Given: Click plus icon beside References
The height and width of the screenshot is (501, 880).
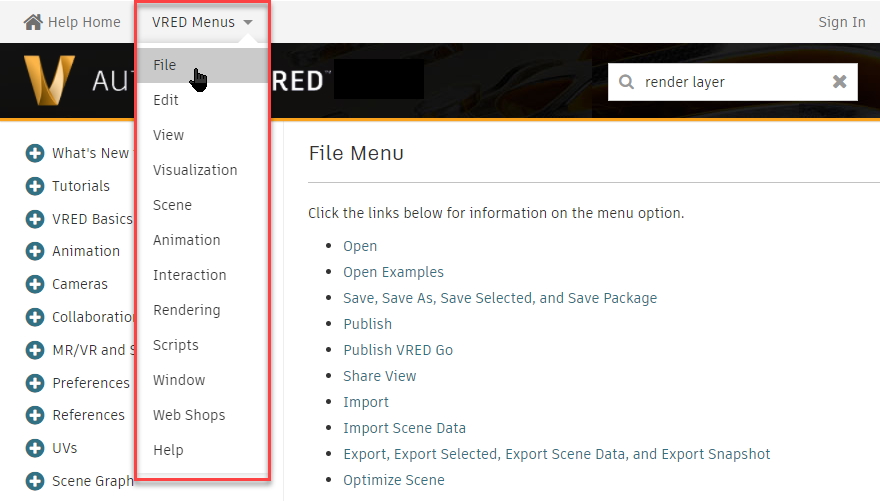Looking at the screenshot, I should tap(35, 415).
